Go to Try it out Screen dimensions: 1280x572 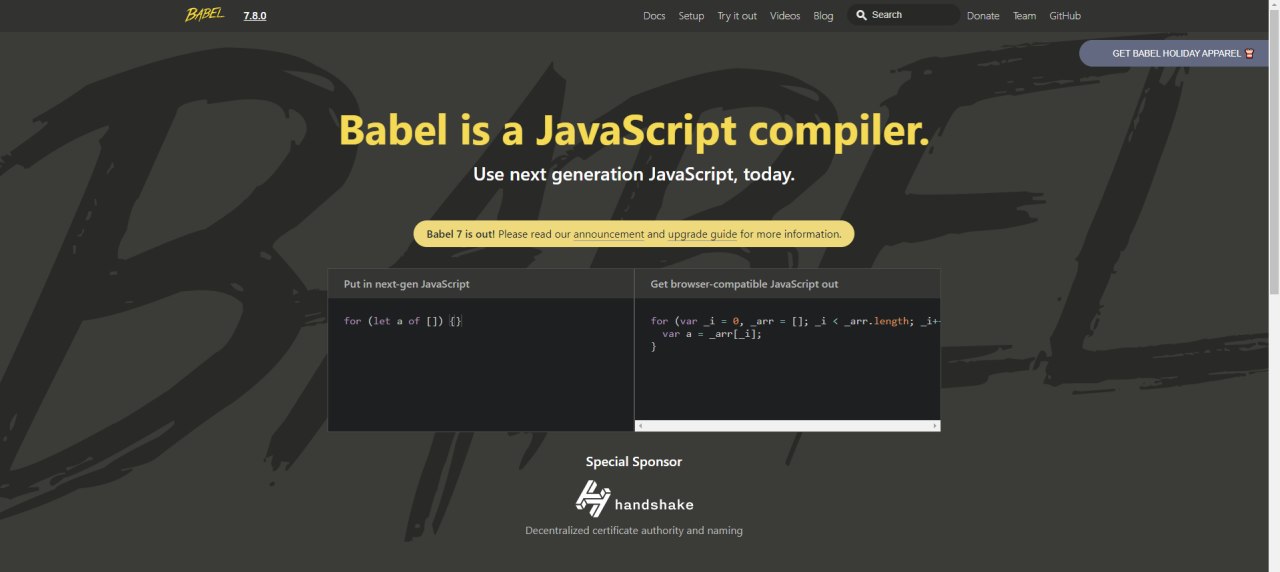click(737, 16)
